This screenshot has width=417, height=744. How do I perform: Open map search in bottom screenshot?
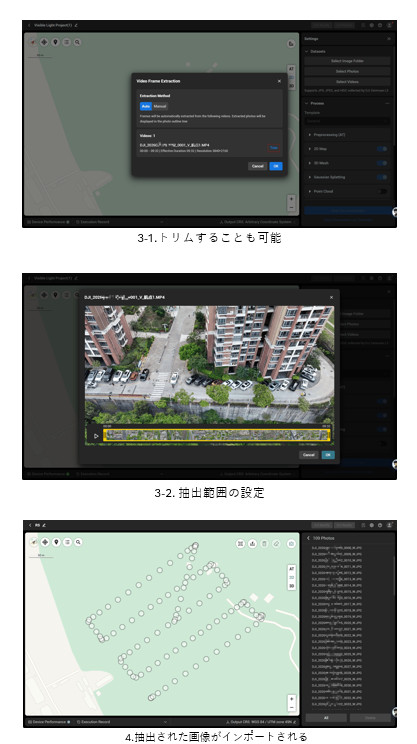tap(78, 542)
